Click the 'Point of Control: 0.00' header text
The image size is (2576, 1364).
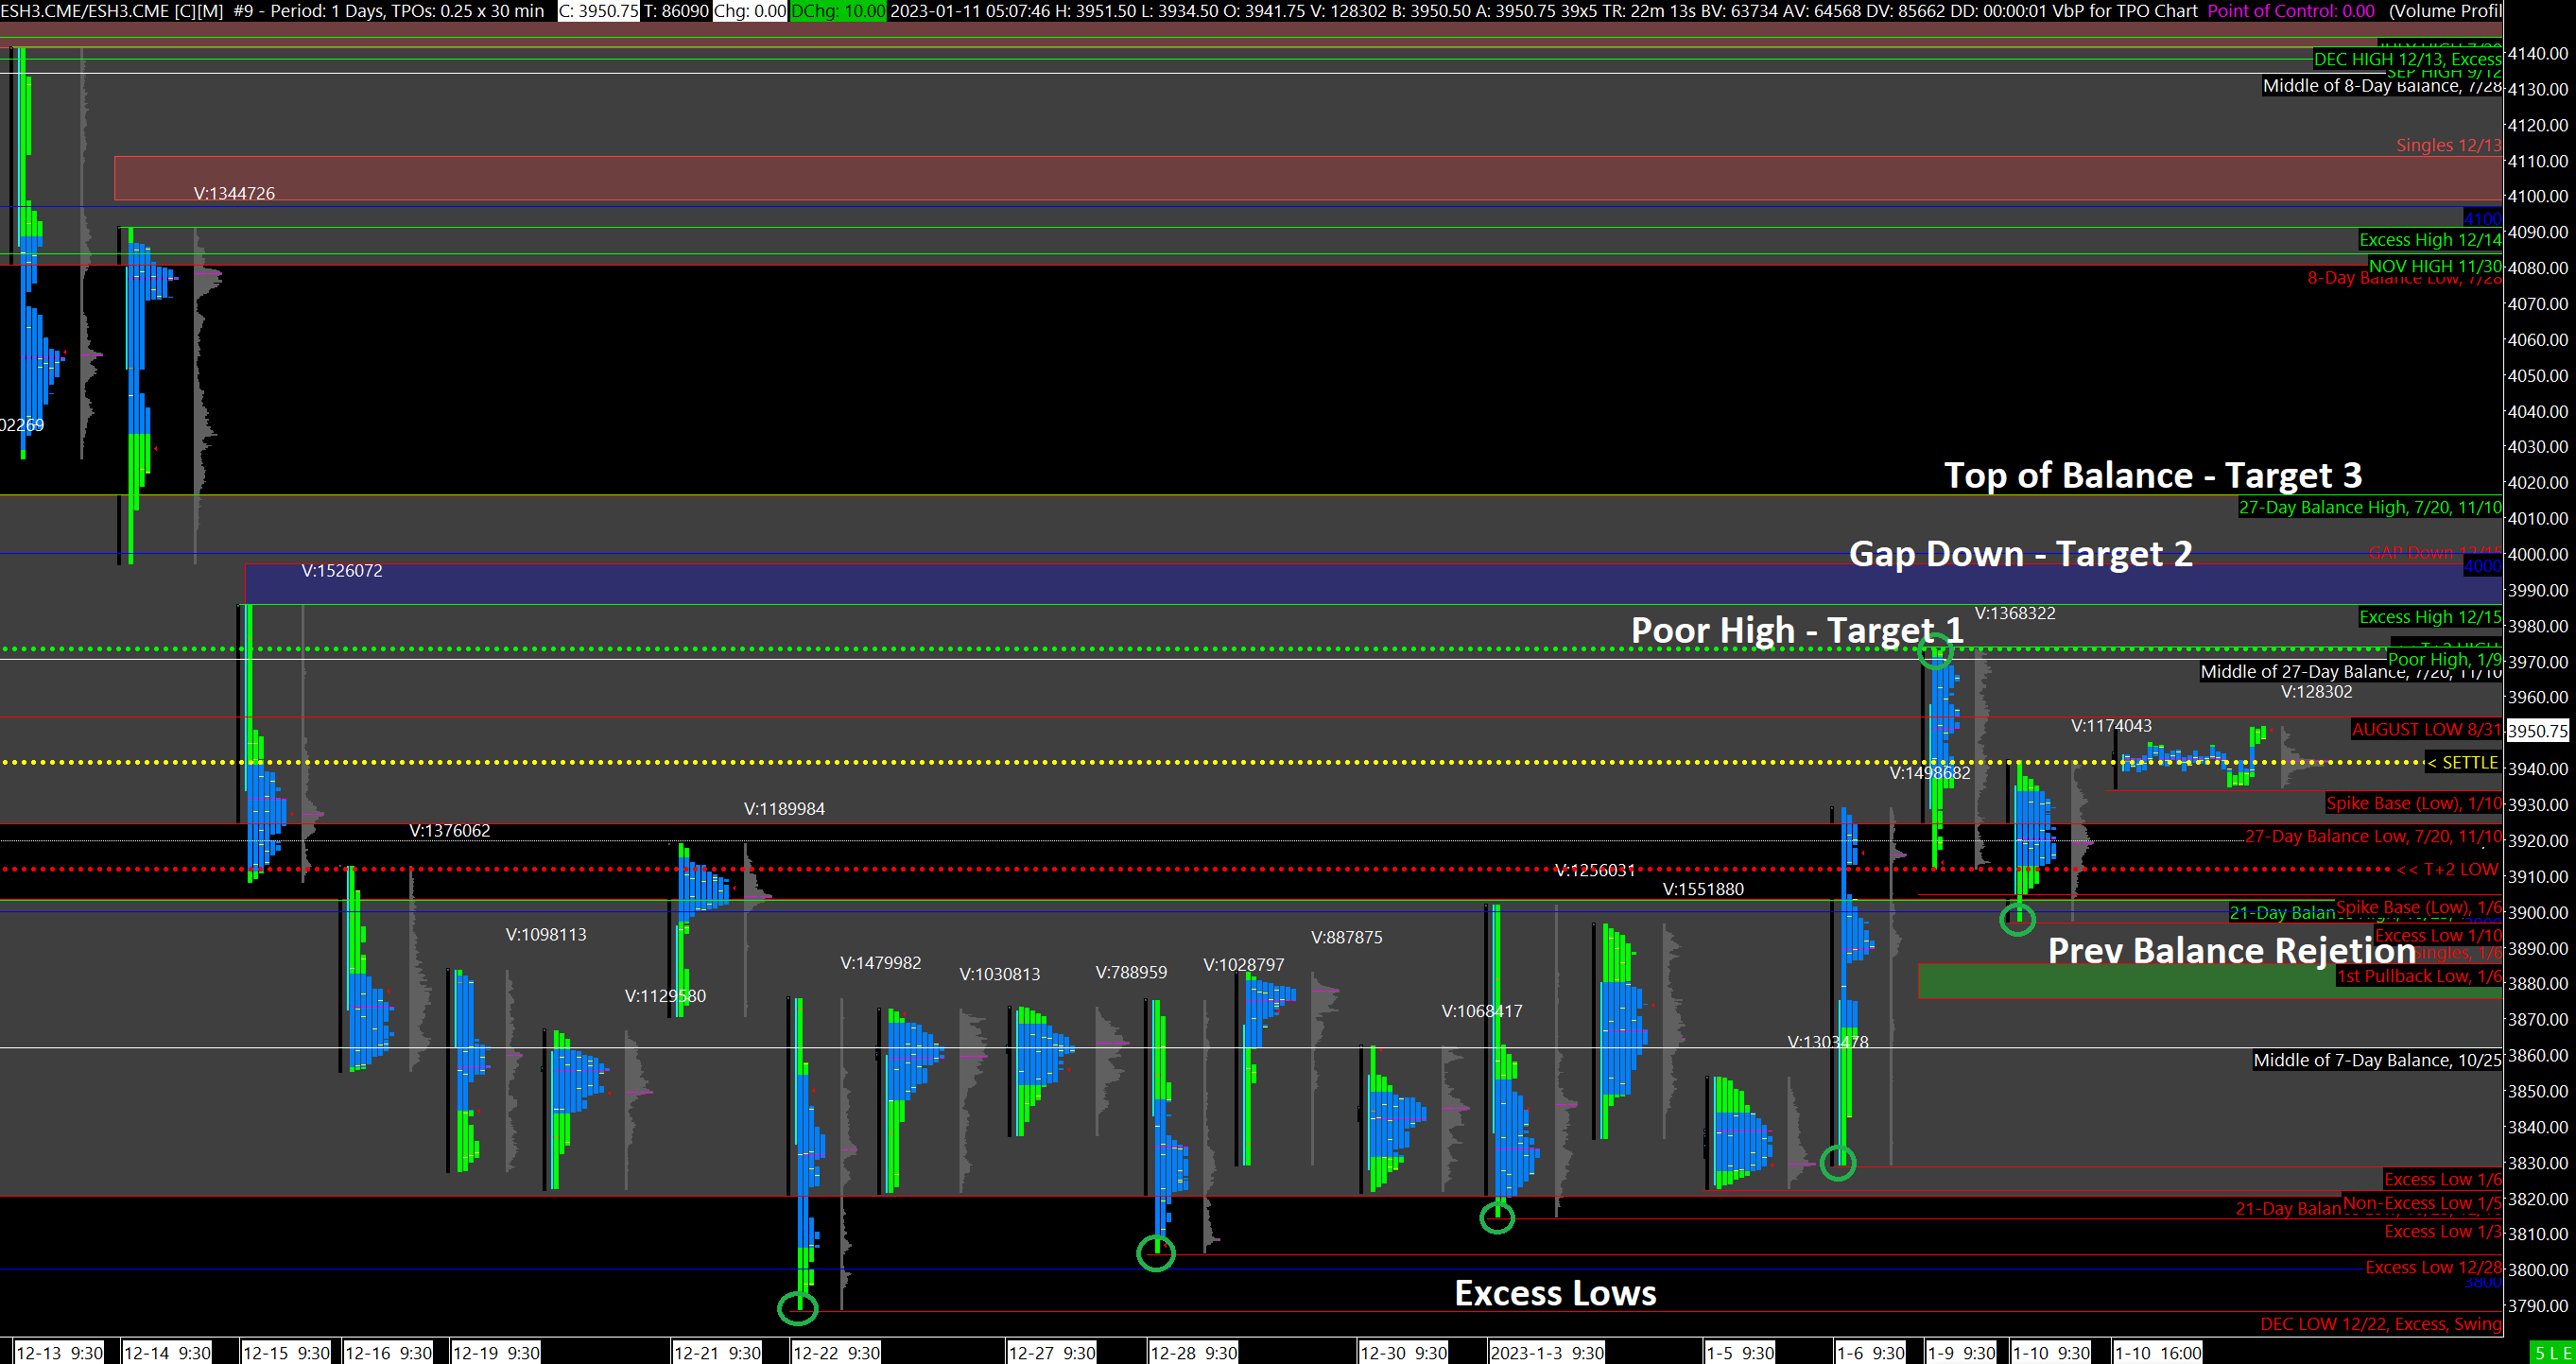pos(2290,11)
